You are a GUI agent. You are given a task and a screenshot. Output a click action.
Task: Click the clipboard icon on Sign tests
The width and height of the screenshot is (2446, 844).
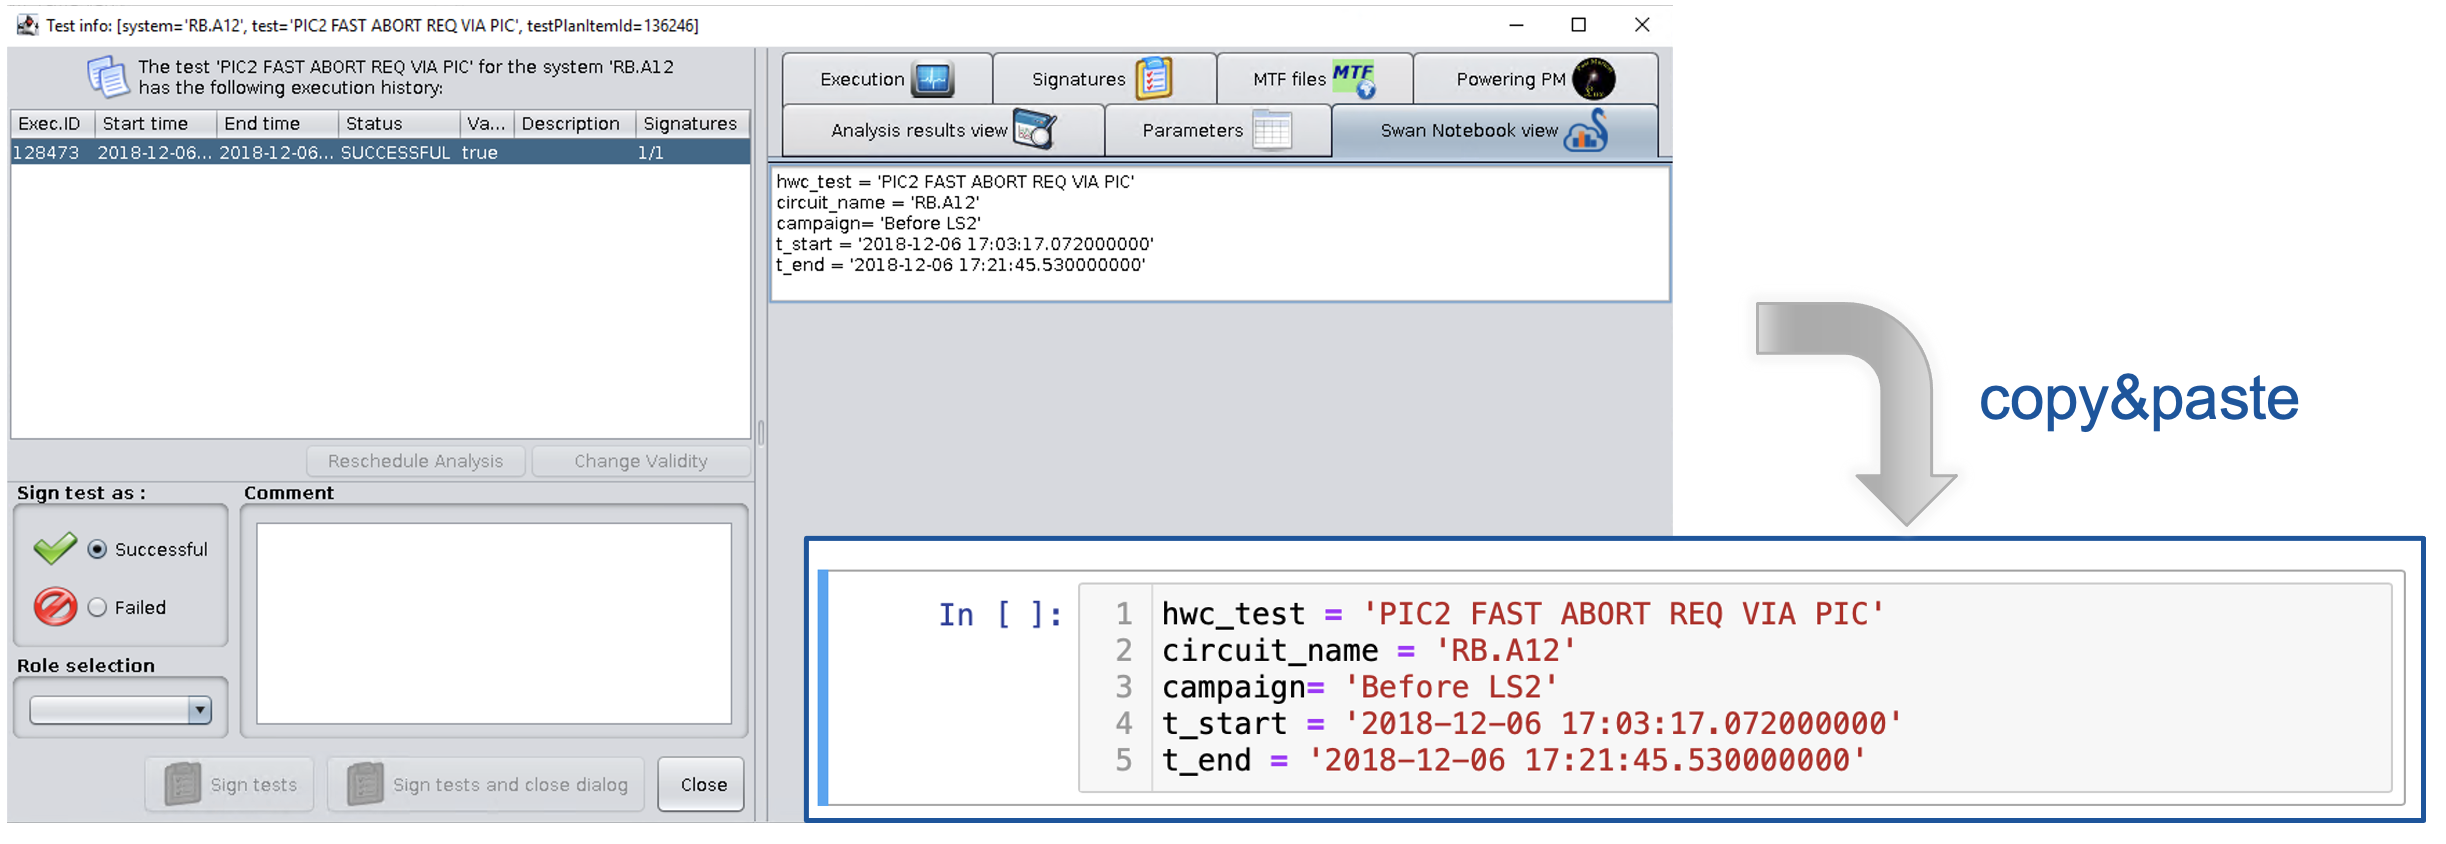pyautogui.click(x=182, y=784)
